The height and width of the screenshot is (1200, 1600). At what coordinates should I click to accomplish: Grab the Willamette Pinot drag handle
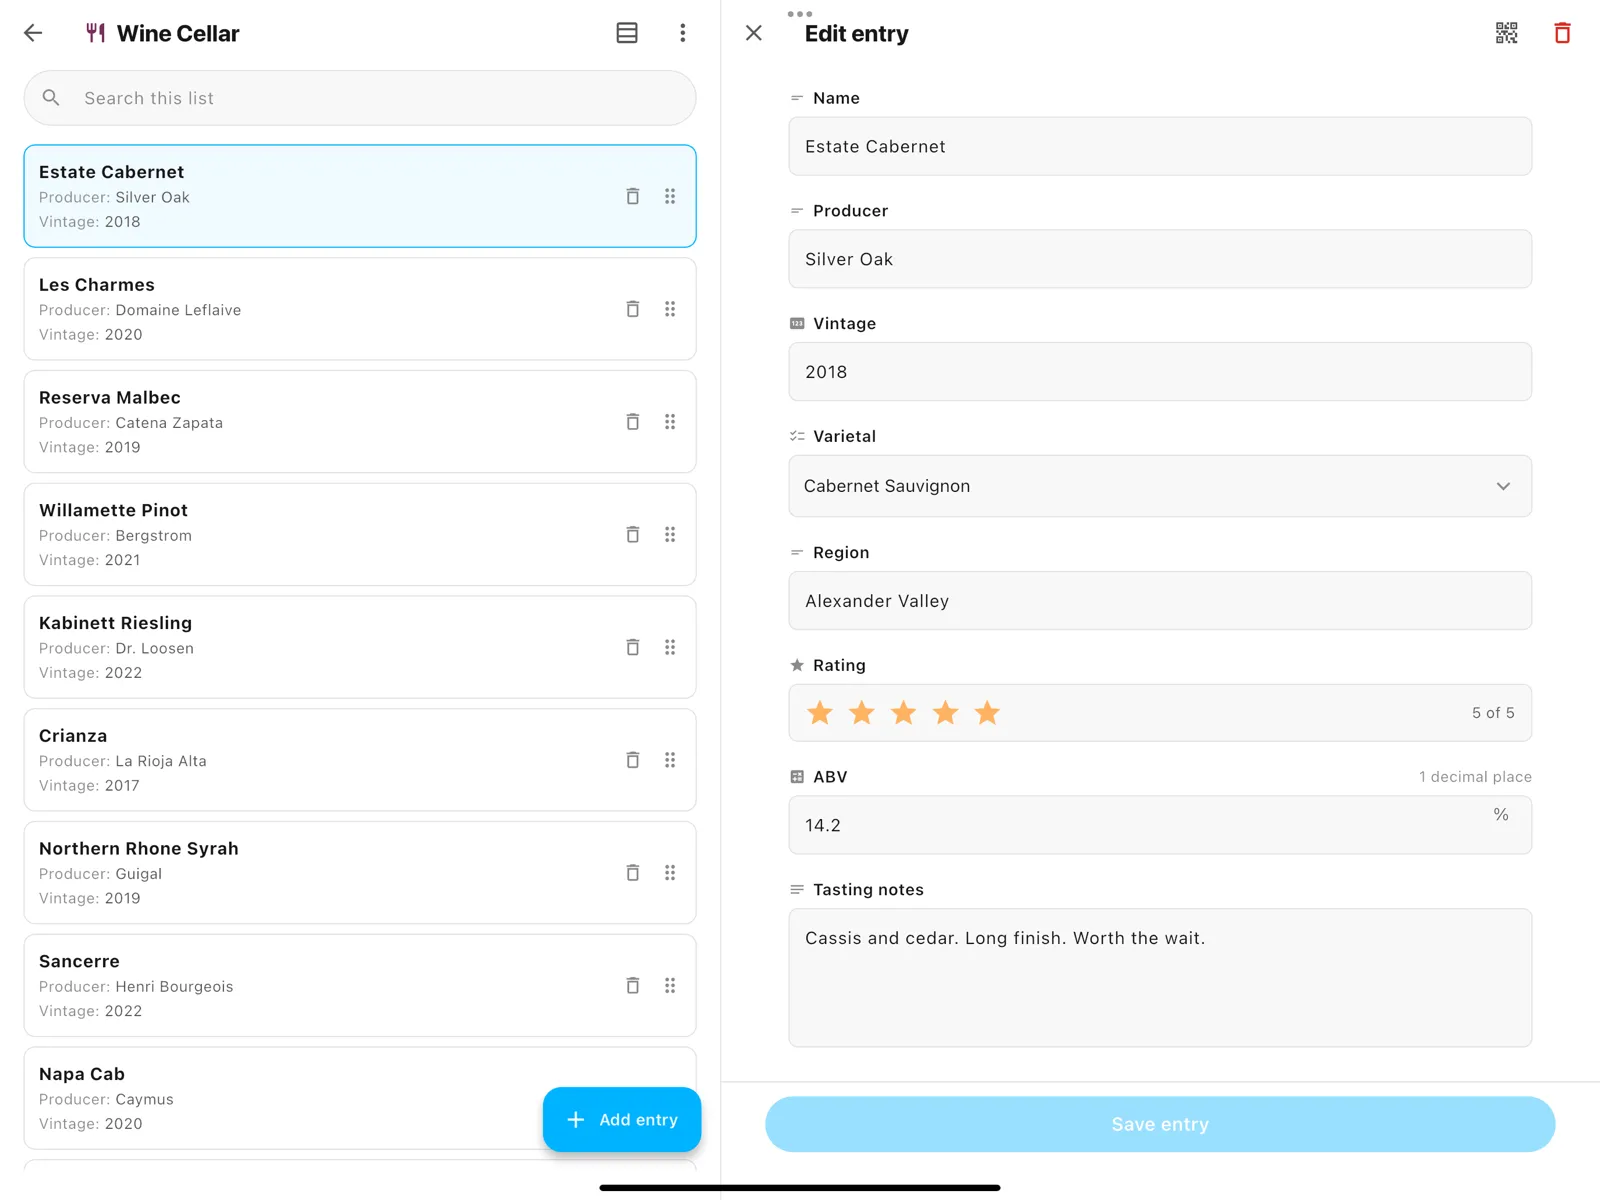point(670,535)
